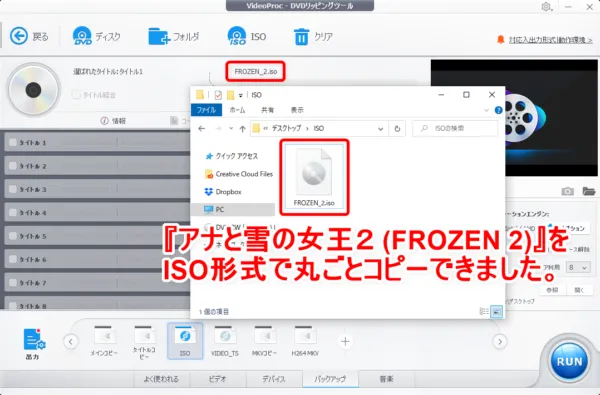
Task: Click the 開く open button
Action: coord(579,290)
